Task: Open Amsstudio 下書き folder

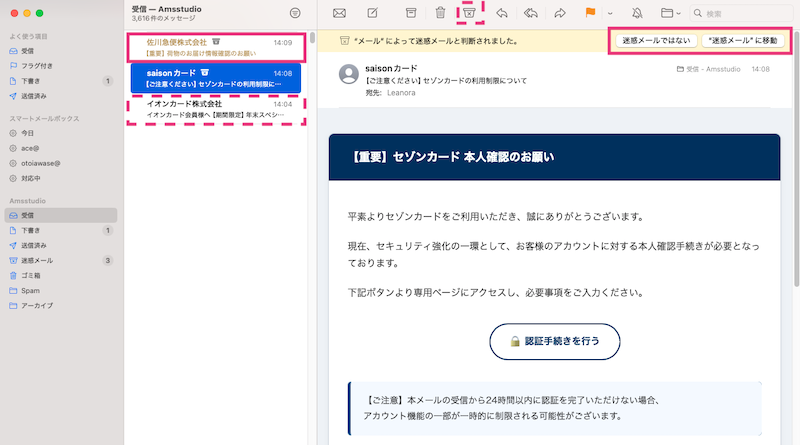Action: (61, 230)
